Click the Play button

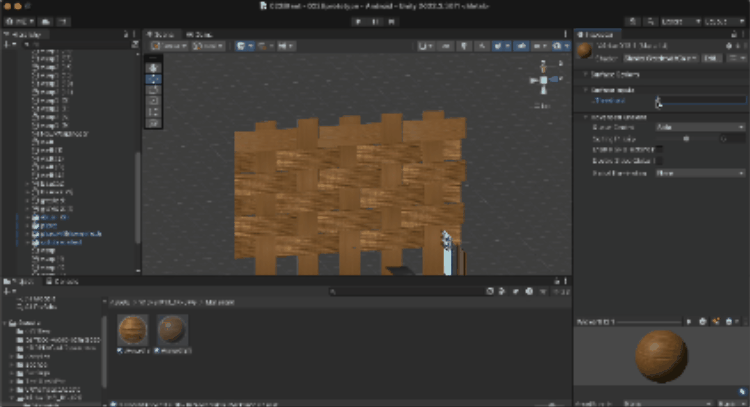(x=358, y=22)
